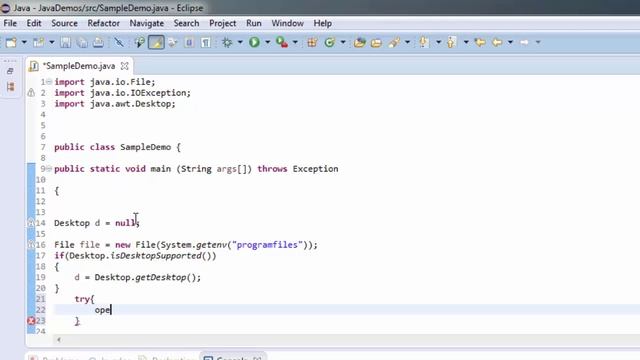Click the Last Edit Location icon

tap(480, 42)
